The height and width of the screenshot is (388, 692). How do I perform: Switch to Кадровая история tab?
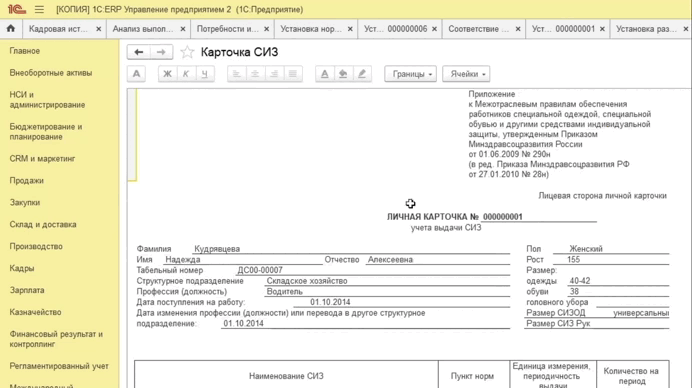pos(58,29)
